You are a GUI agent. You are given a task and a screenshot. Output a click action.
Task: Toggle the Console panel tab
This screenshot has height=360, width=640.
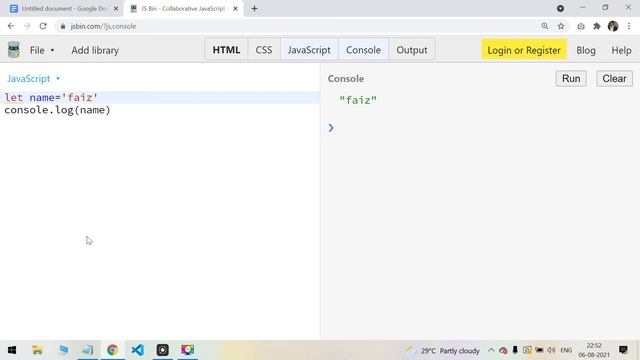coord(363,50)
